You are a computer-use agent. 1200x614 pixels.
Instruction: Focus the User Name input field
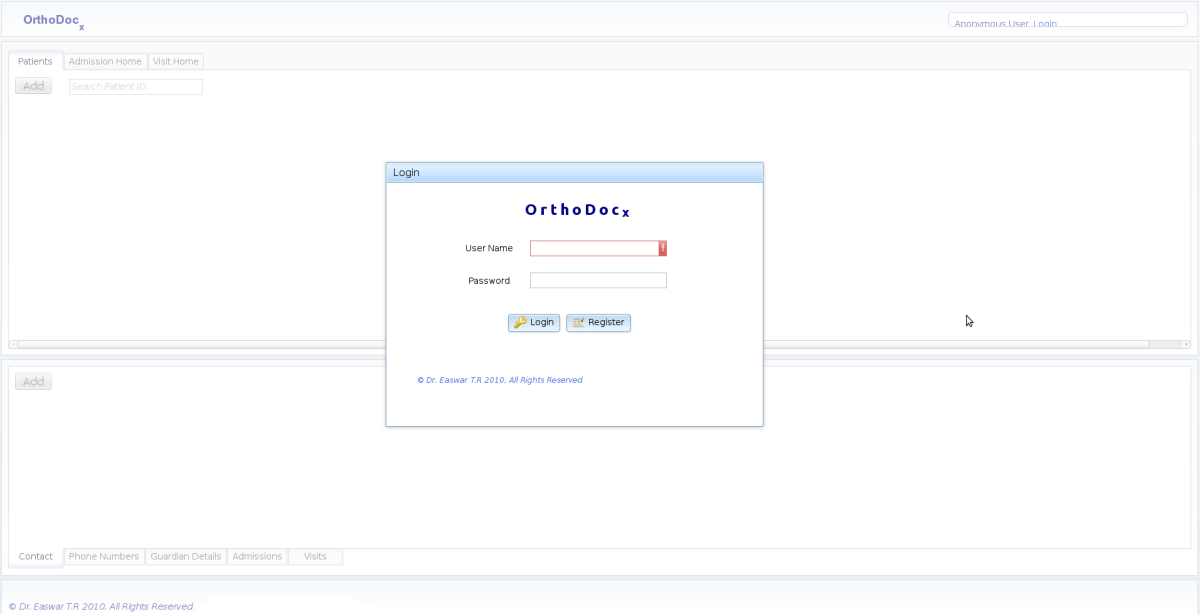tap(594, 249)
